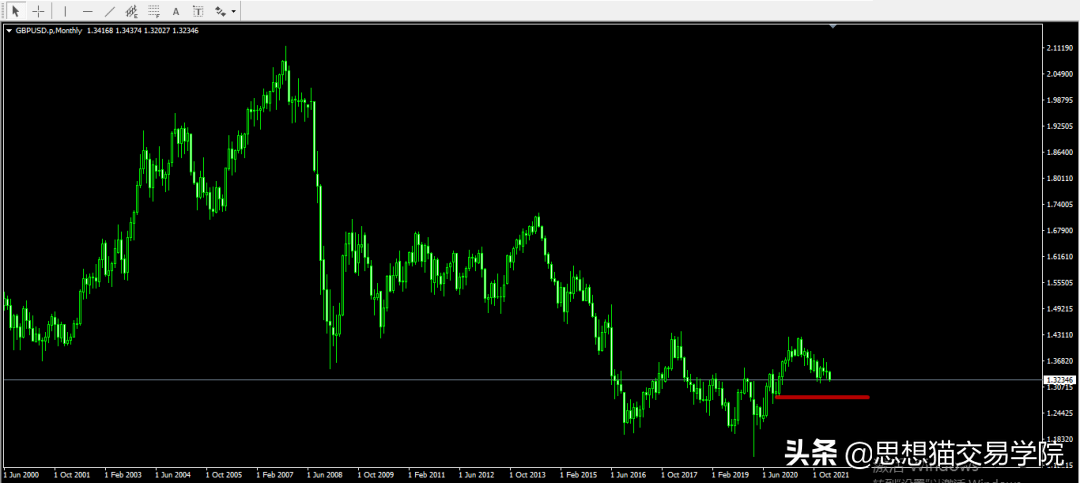Click the arrows and shapes tool icon
The image size is (1080, 483).
220,11
